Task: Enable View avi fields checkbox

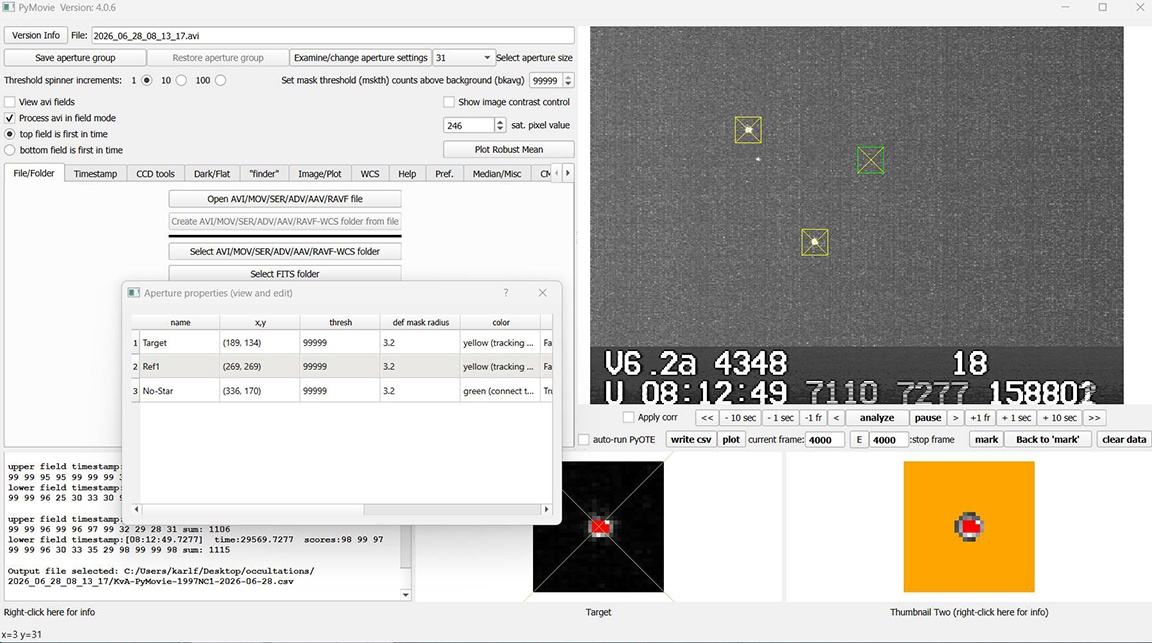Action: [x=10, y=102]
